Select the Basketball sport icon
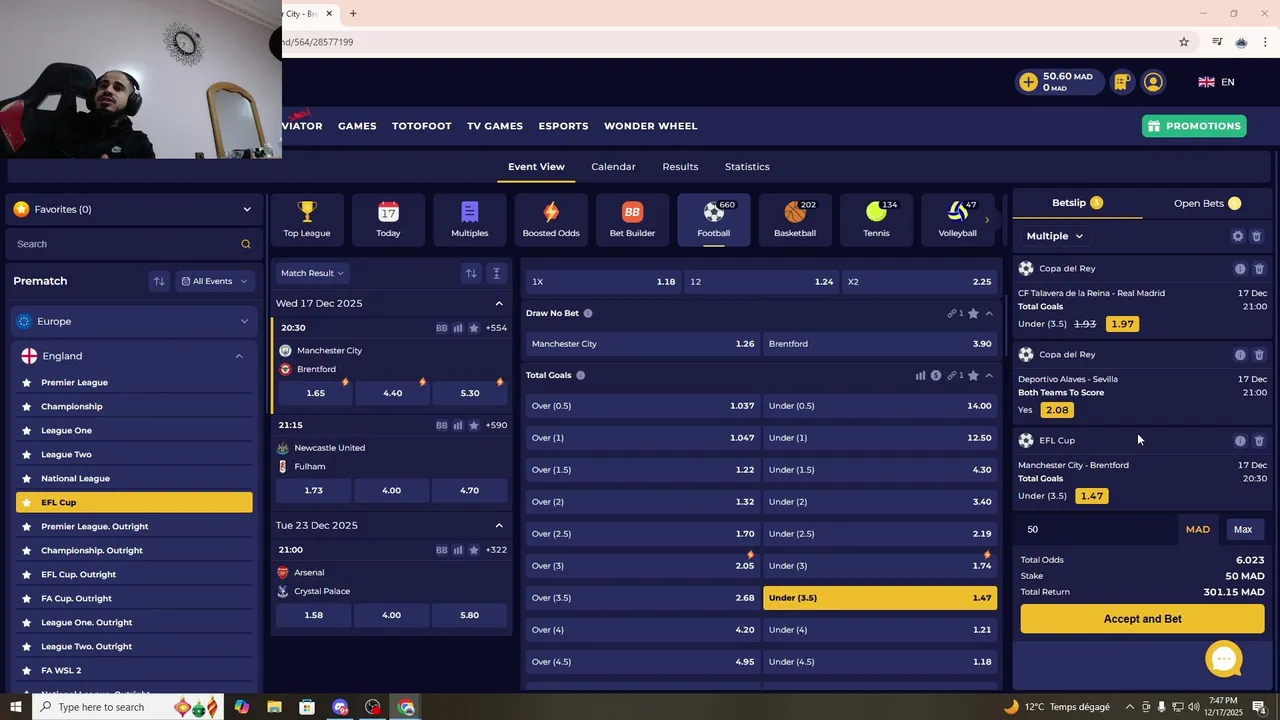This screenshot has height=720, width=1280. [x=795, y=218]
